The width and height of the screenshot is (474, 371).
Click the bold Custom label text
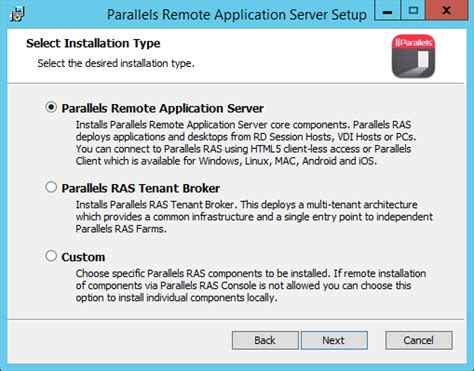click(x=83, y=257)
